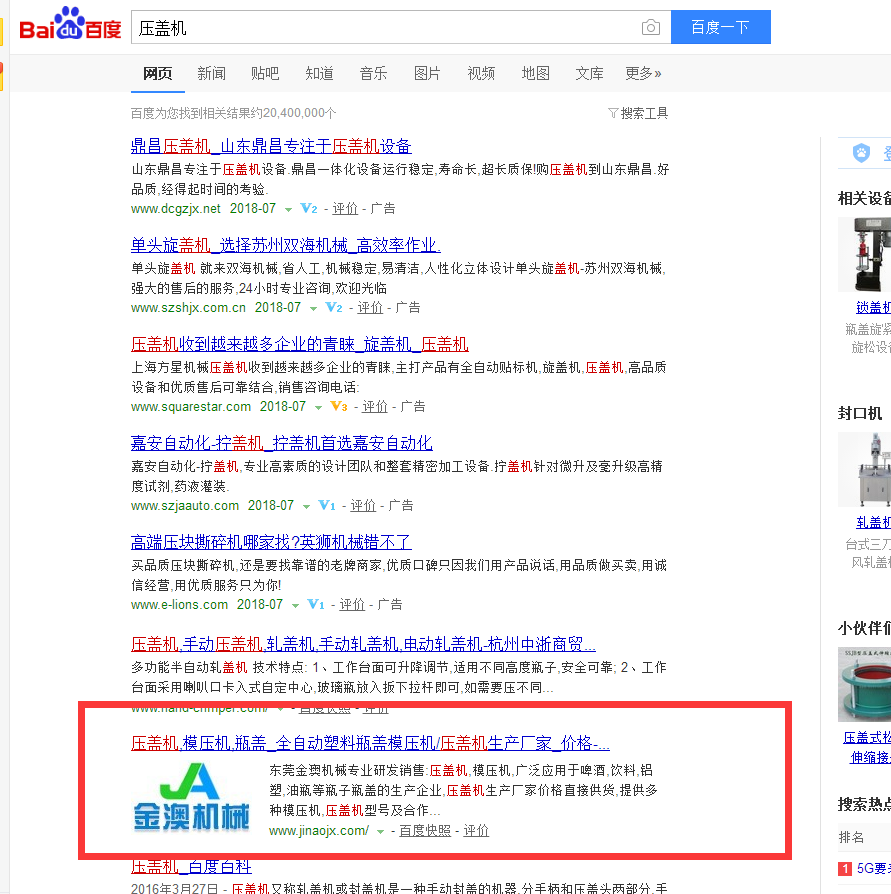The width and height of the screenshot is (891, 894).
Task: Open the date dropdown beside www.dcgzjx.net
Action: tap(287, 208)
